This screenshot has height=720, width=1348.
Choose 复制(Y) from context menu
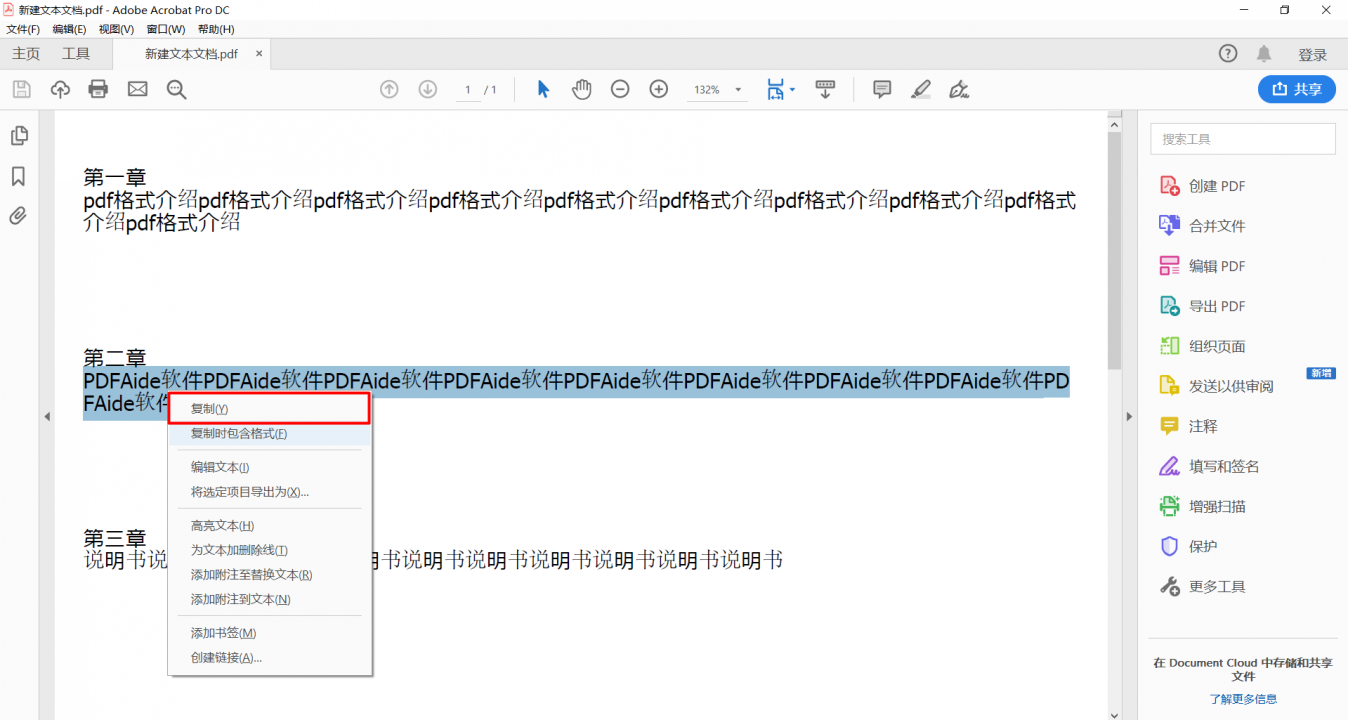point(270,409)
